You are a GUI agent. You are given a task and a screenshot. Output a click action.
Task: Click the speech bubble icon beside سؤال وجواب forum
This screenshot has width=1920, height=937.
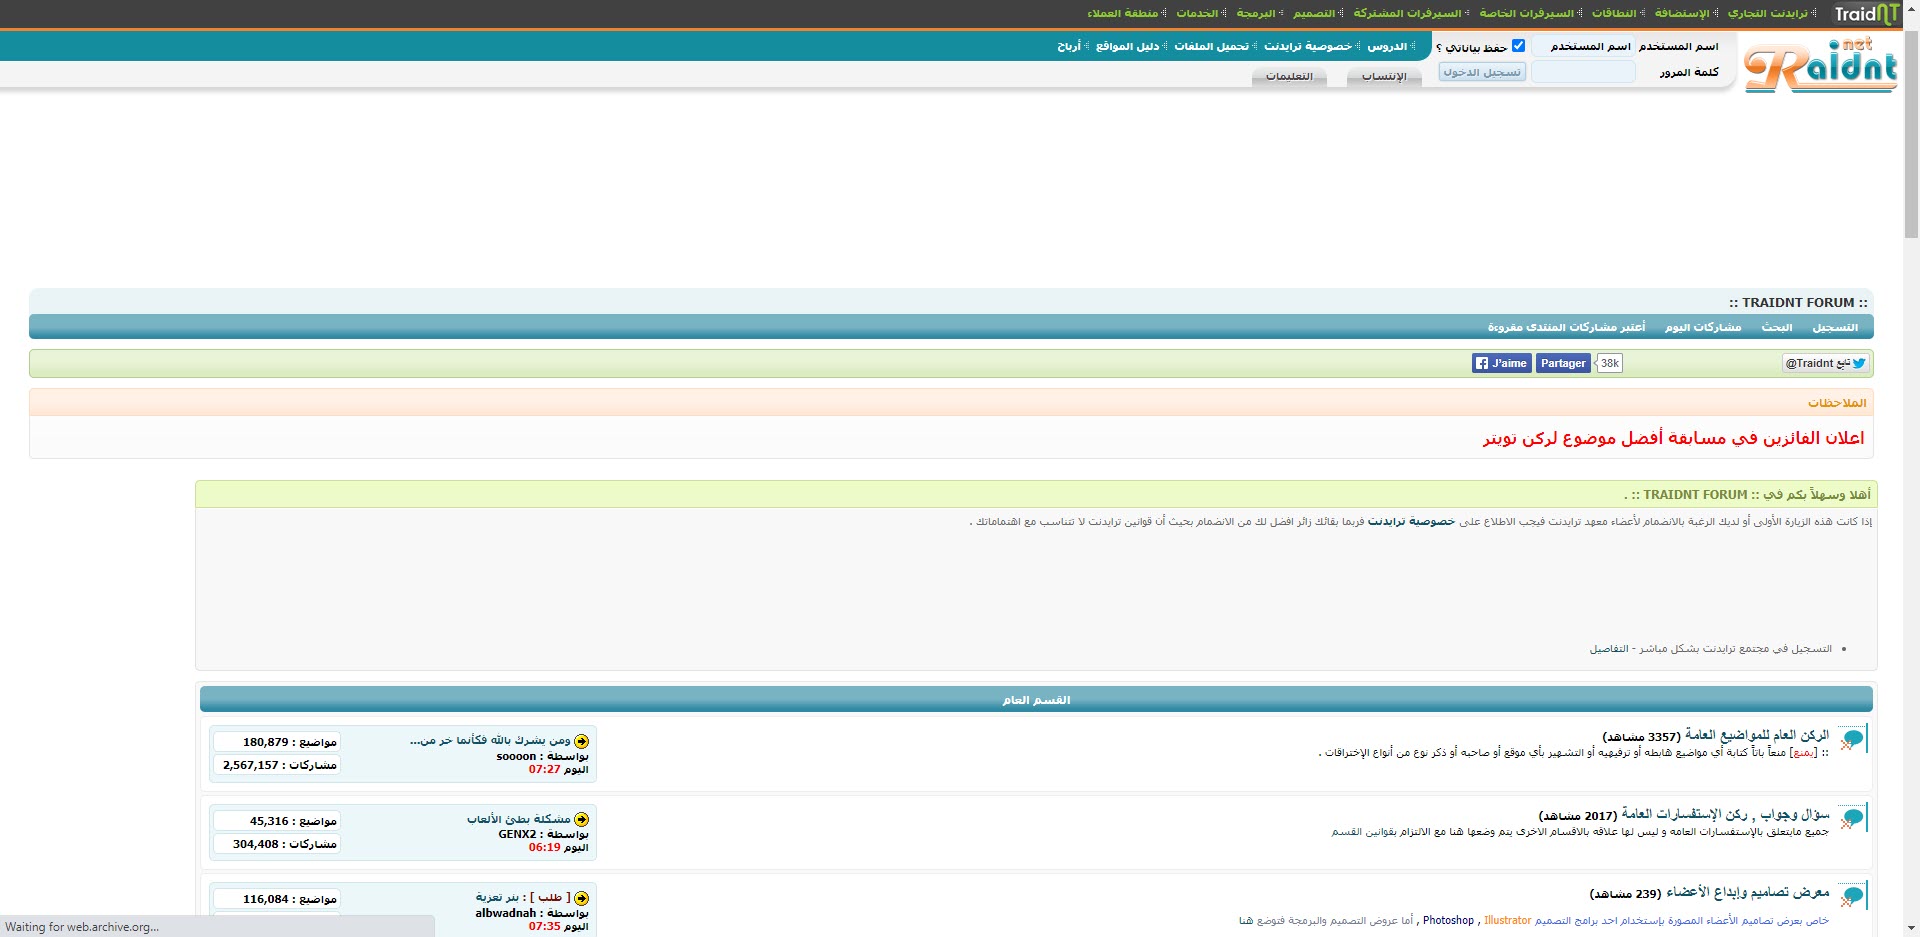1853,817
